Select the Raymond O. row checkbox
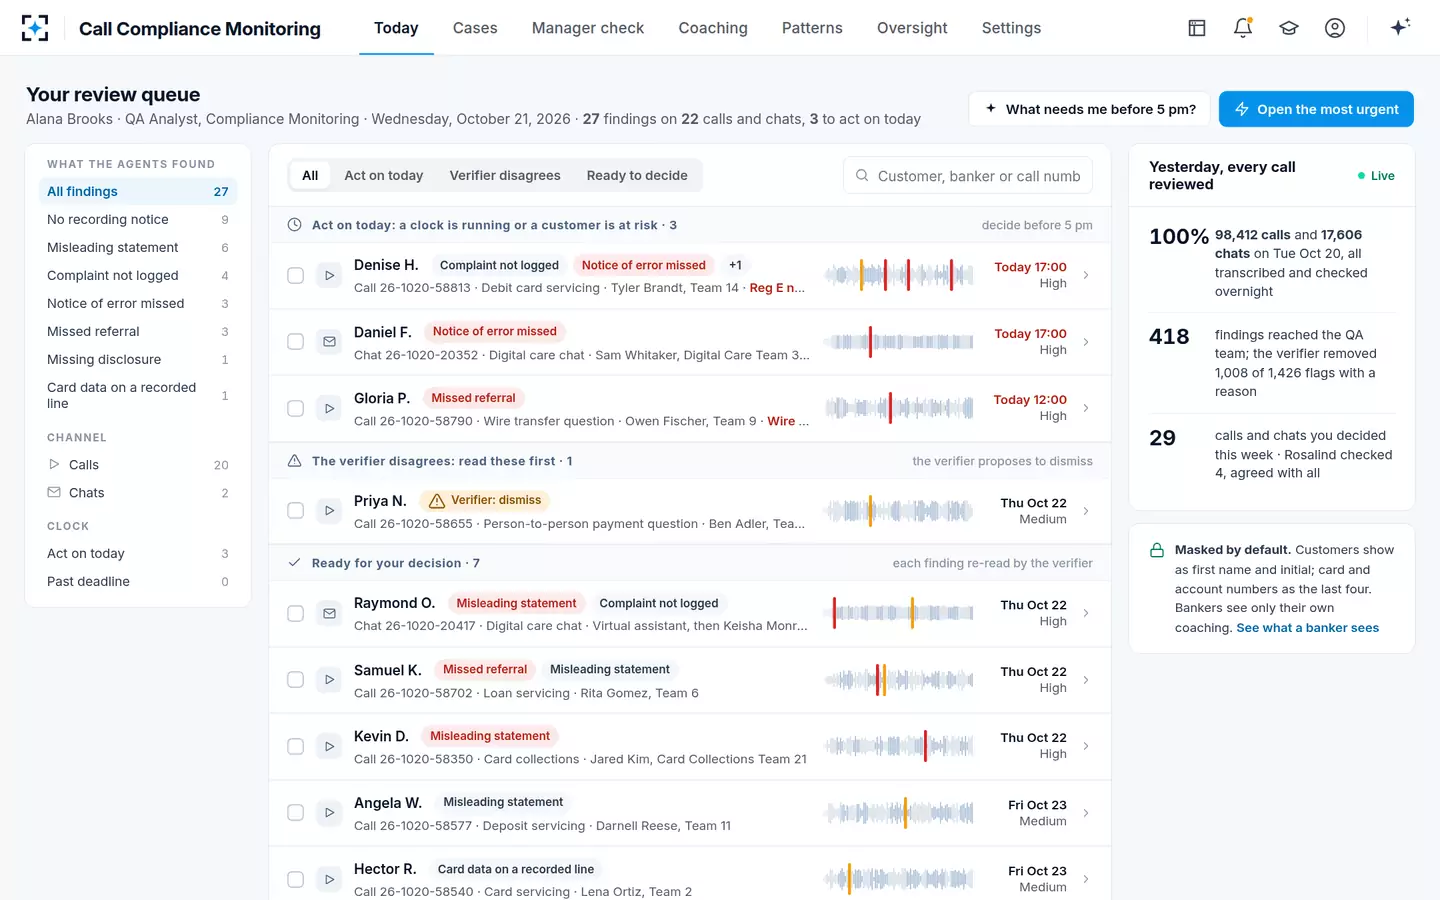Viewport: 1440px width, 900px height. pyautogui.click(x=295, y=613)
